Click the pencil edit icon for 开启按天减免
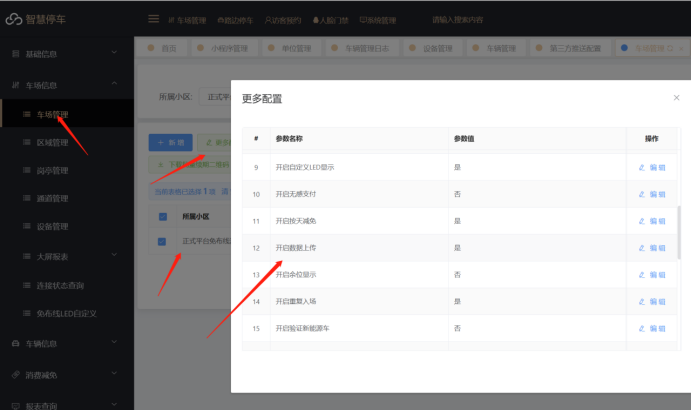 (x=642, y=221)
